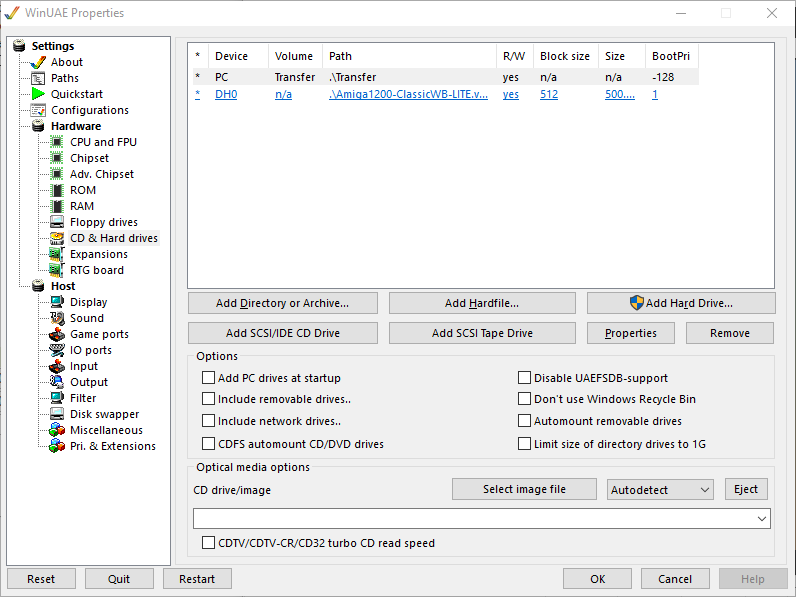Select the Floppy drives icon
Image resolution: width=796 pixels, height=597 pixels.
point(57,222)
